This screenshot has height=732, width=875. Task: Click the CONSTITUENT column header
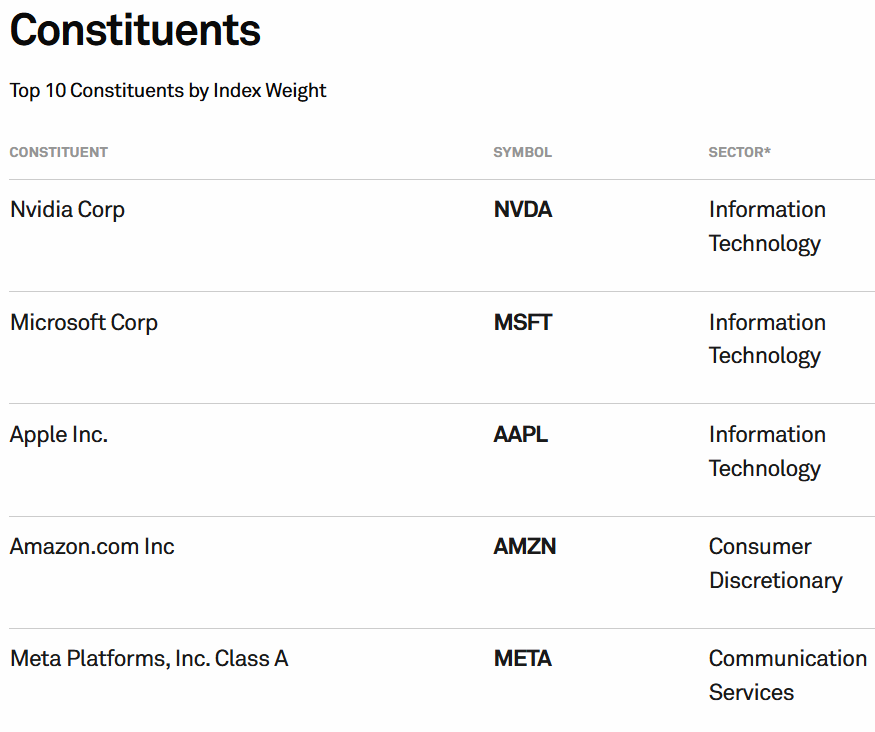pos(59,153)
